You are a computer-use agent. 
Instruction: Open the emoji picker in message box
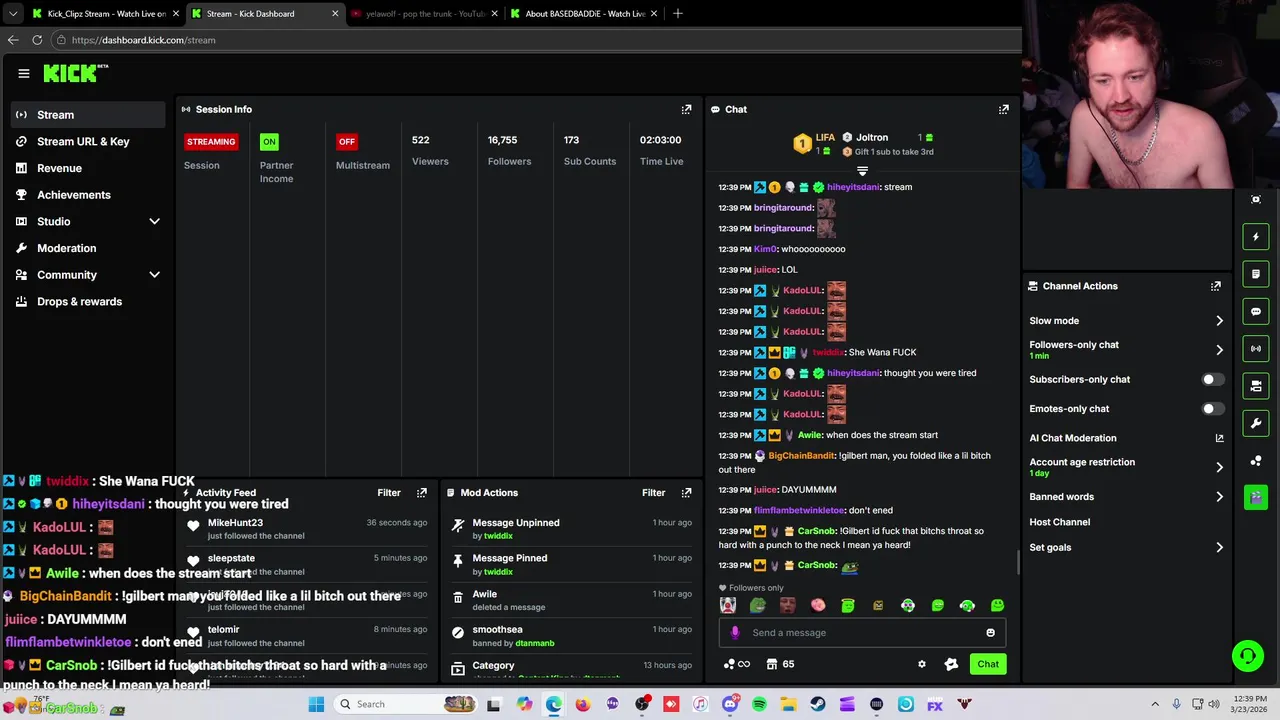pos(991,633)
